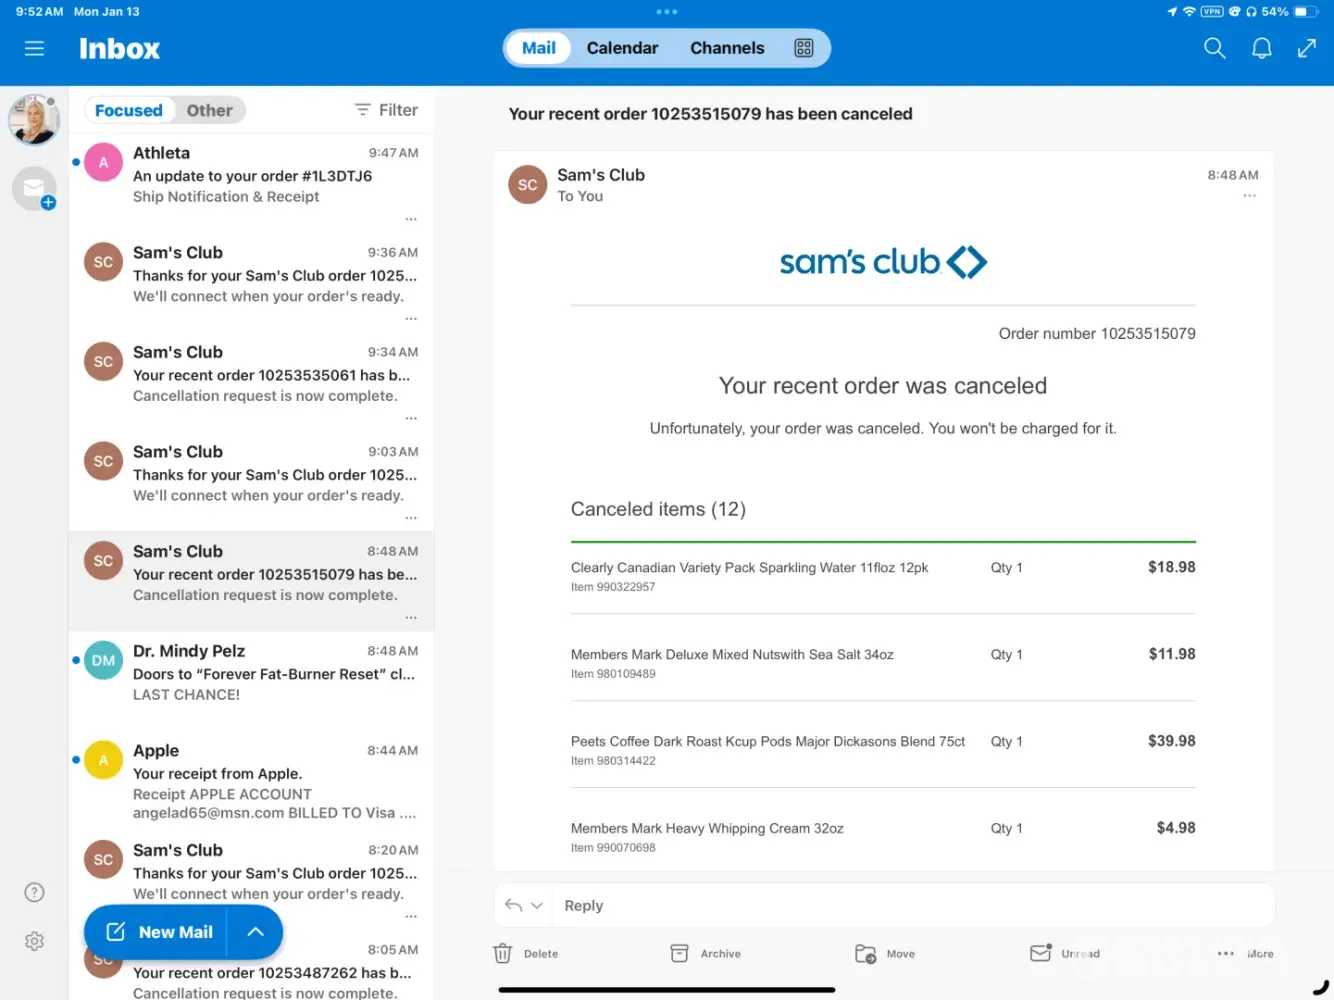Viewport: 1334px width, 1000px height.
Task: Tap the search magnifier icon
Action: (1214, 48)
